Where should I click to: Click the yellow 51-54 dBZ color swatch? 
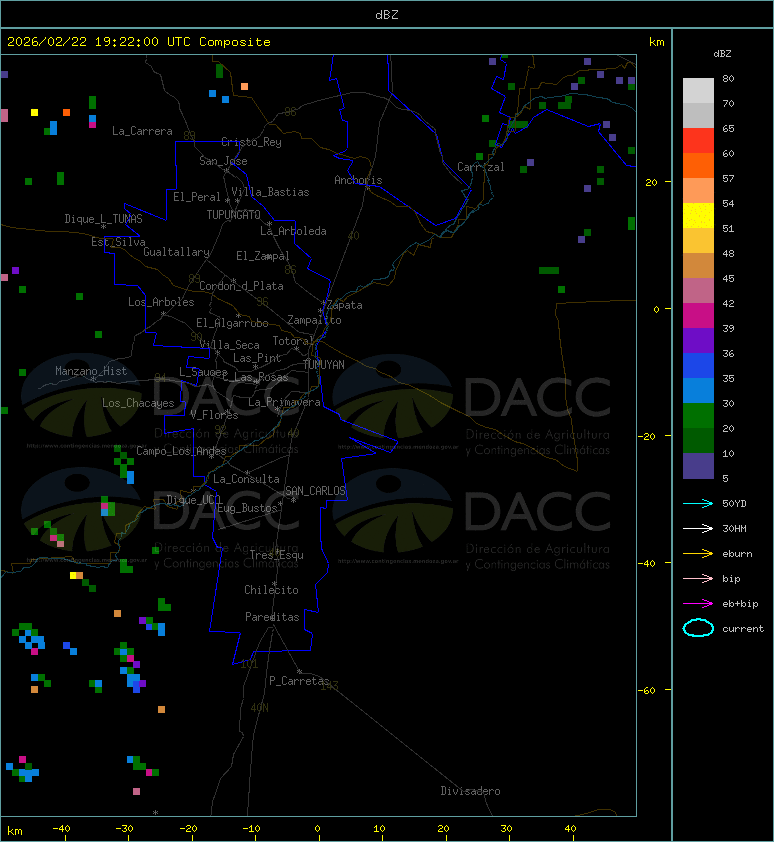[698, 215]
